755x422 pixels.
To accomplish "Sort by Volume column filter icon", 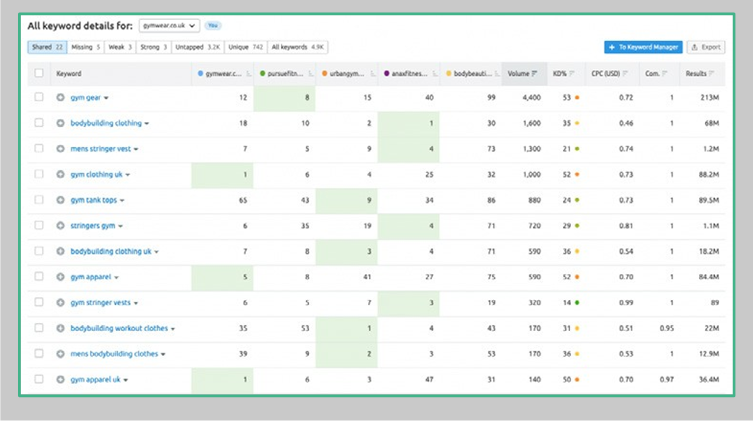I will click(x=534, y=74).
